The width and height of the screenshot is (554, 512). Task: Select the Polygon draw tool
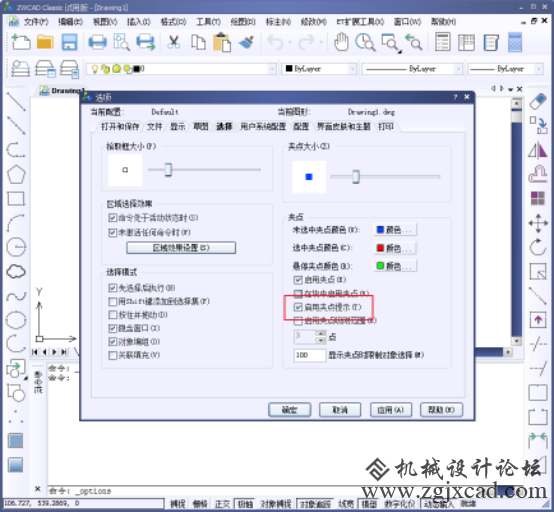(x=16, y=174)
